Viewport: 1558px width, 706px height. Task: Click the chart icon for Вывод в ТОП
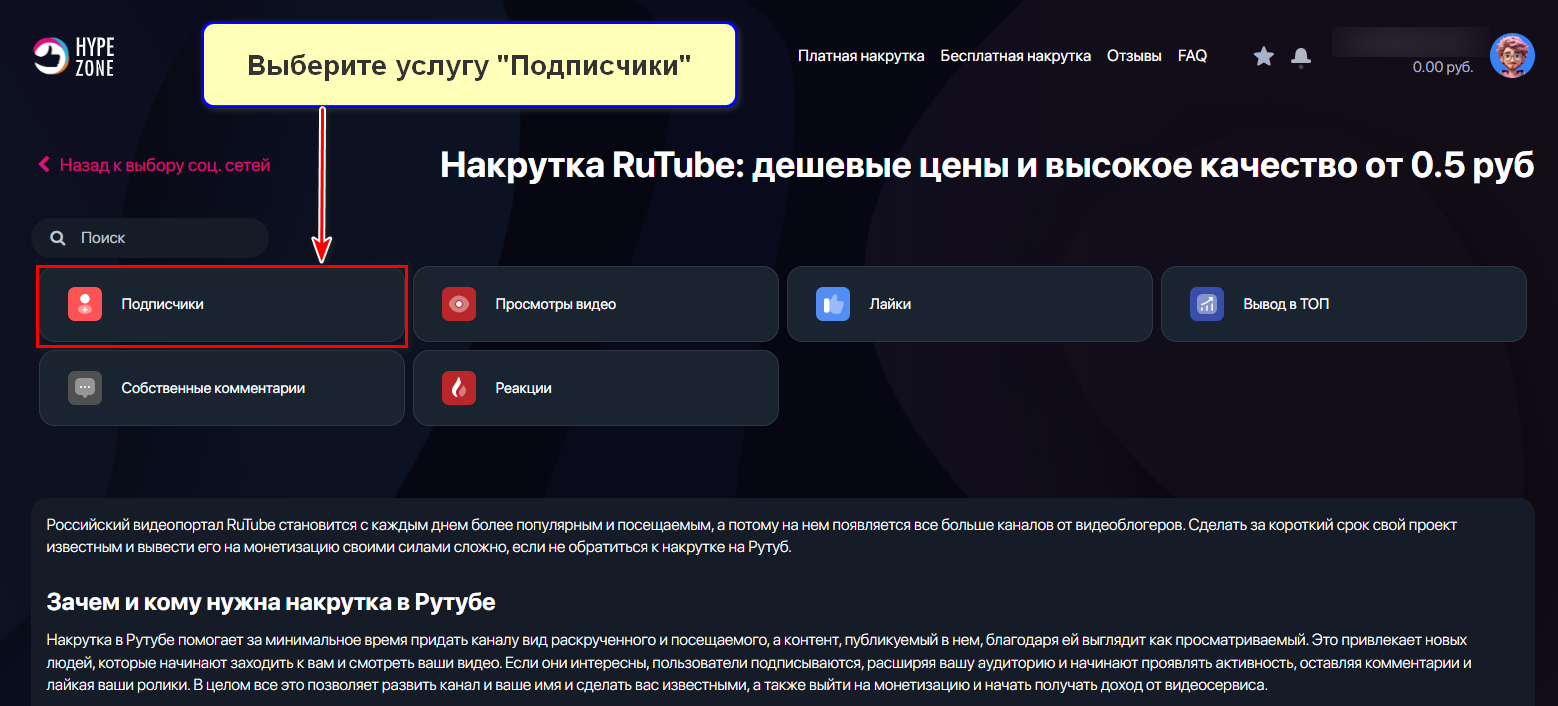point(1207,304)
